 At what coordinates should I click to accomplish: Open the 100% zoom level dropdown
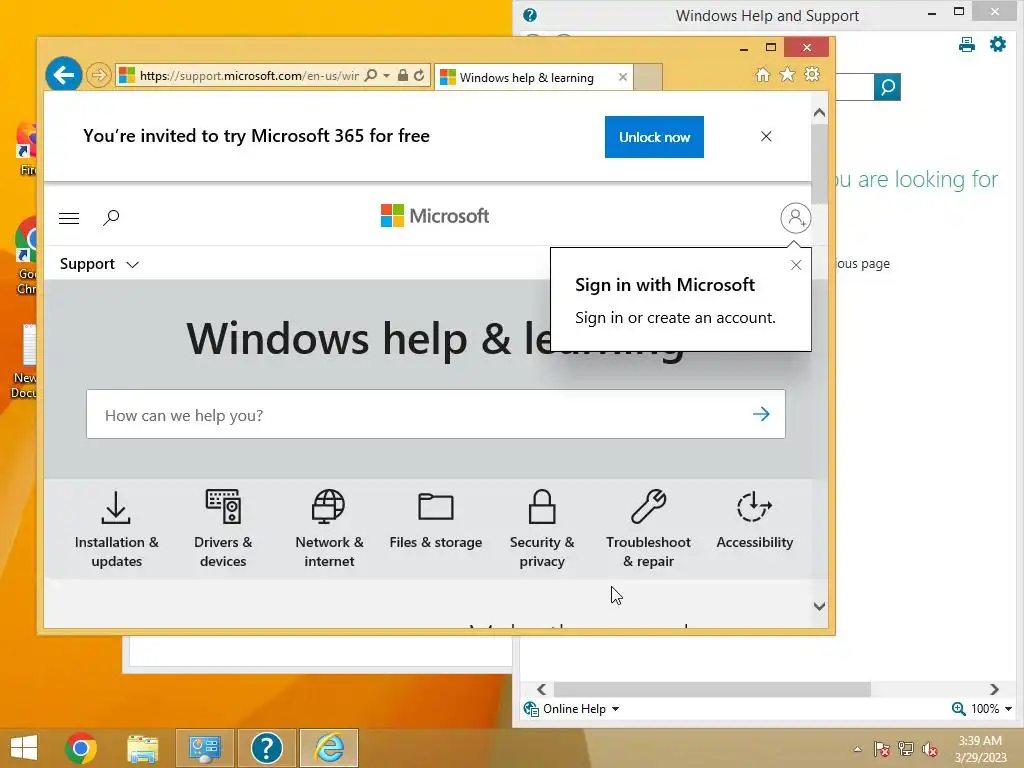pos(991,709)
